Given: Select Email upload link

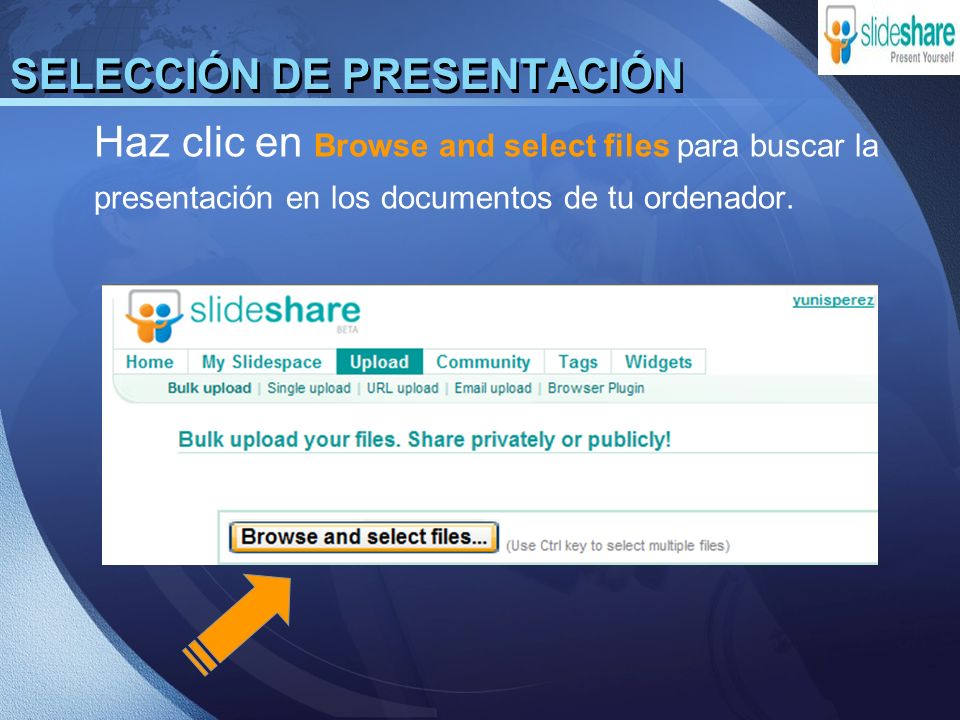Looking at the screenshot, I should [x=493, y=388].
